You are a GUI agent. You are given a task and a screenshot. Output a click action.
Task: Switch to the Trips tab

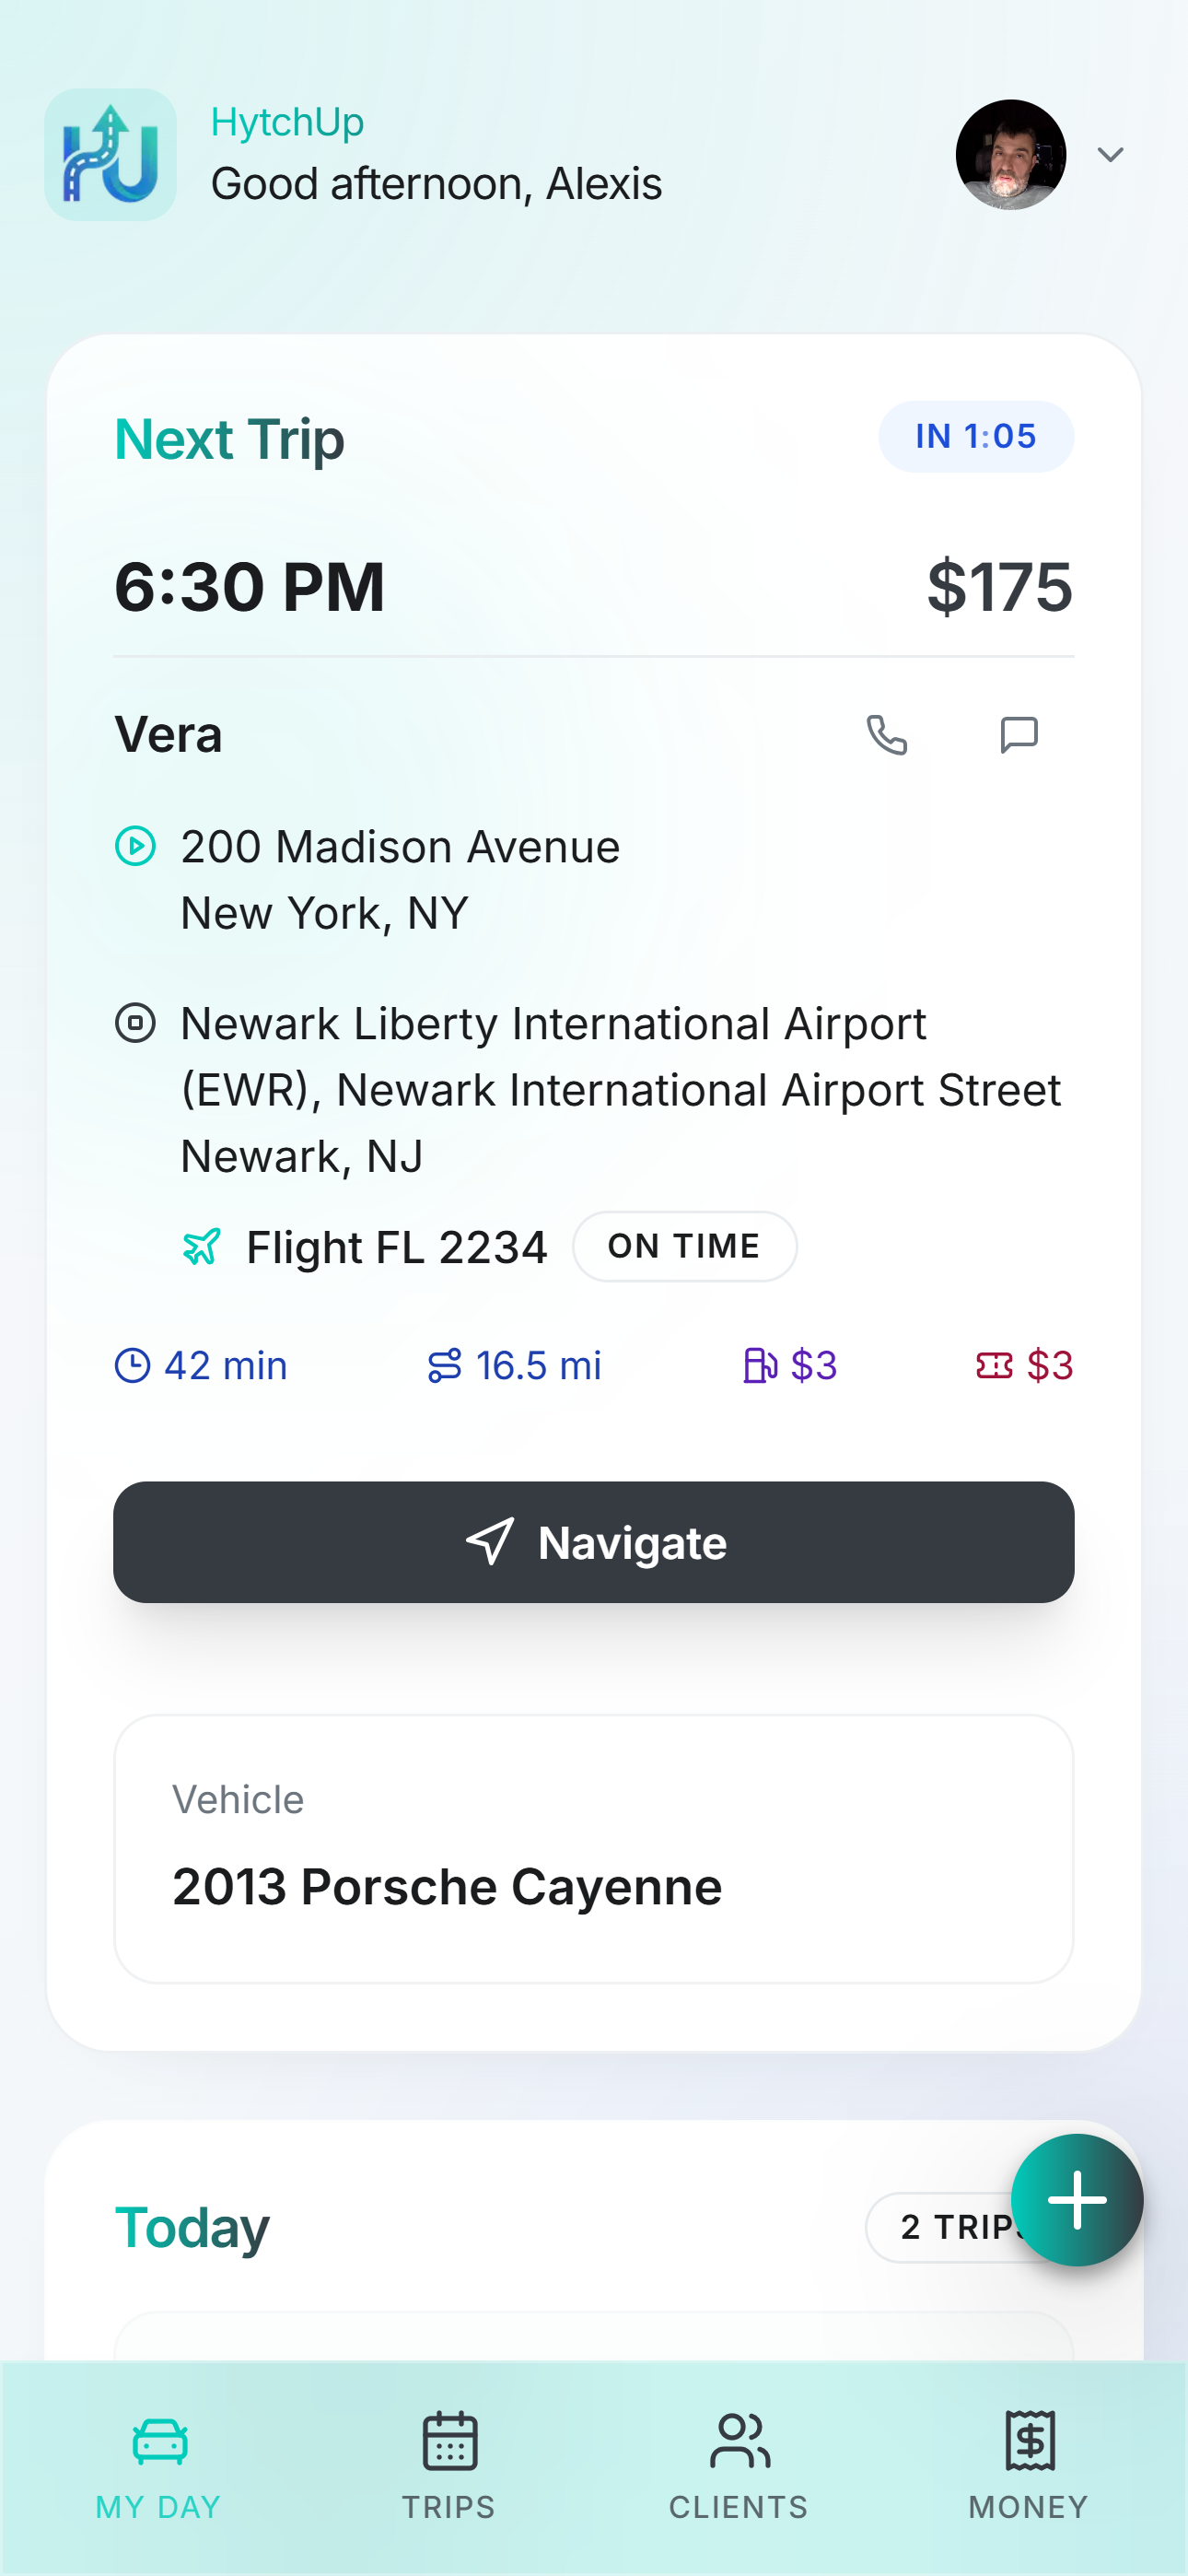[x=449, y=2466]
